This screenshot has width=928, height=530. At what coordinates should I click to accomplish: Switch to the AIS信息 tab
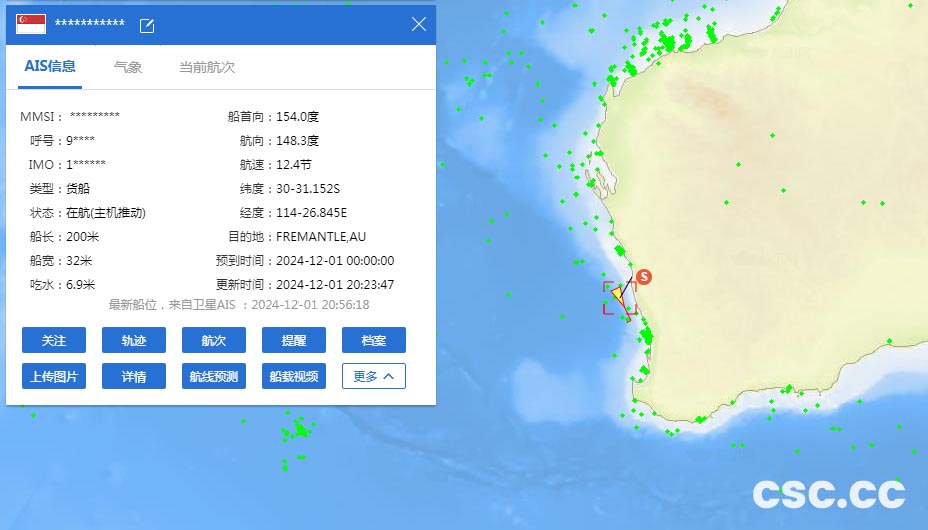[x=50, y=67]
